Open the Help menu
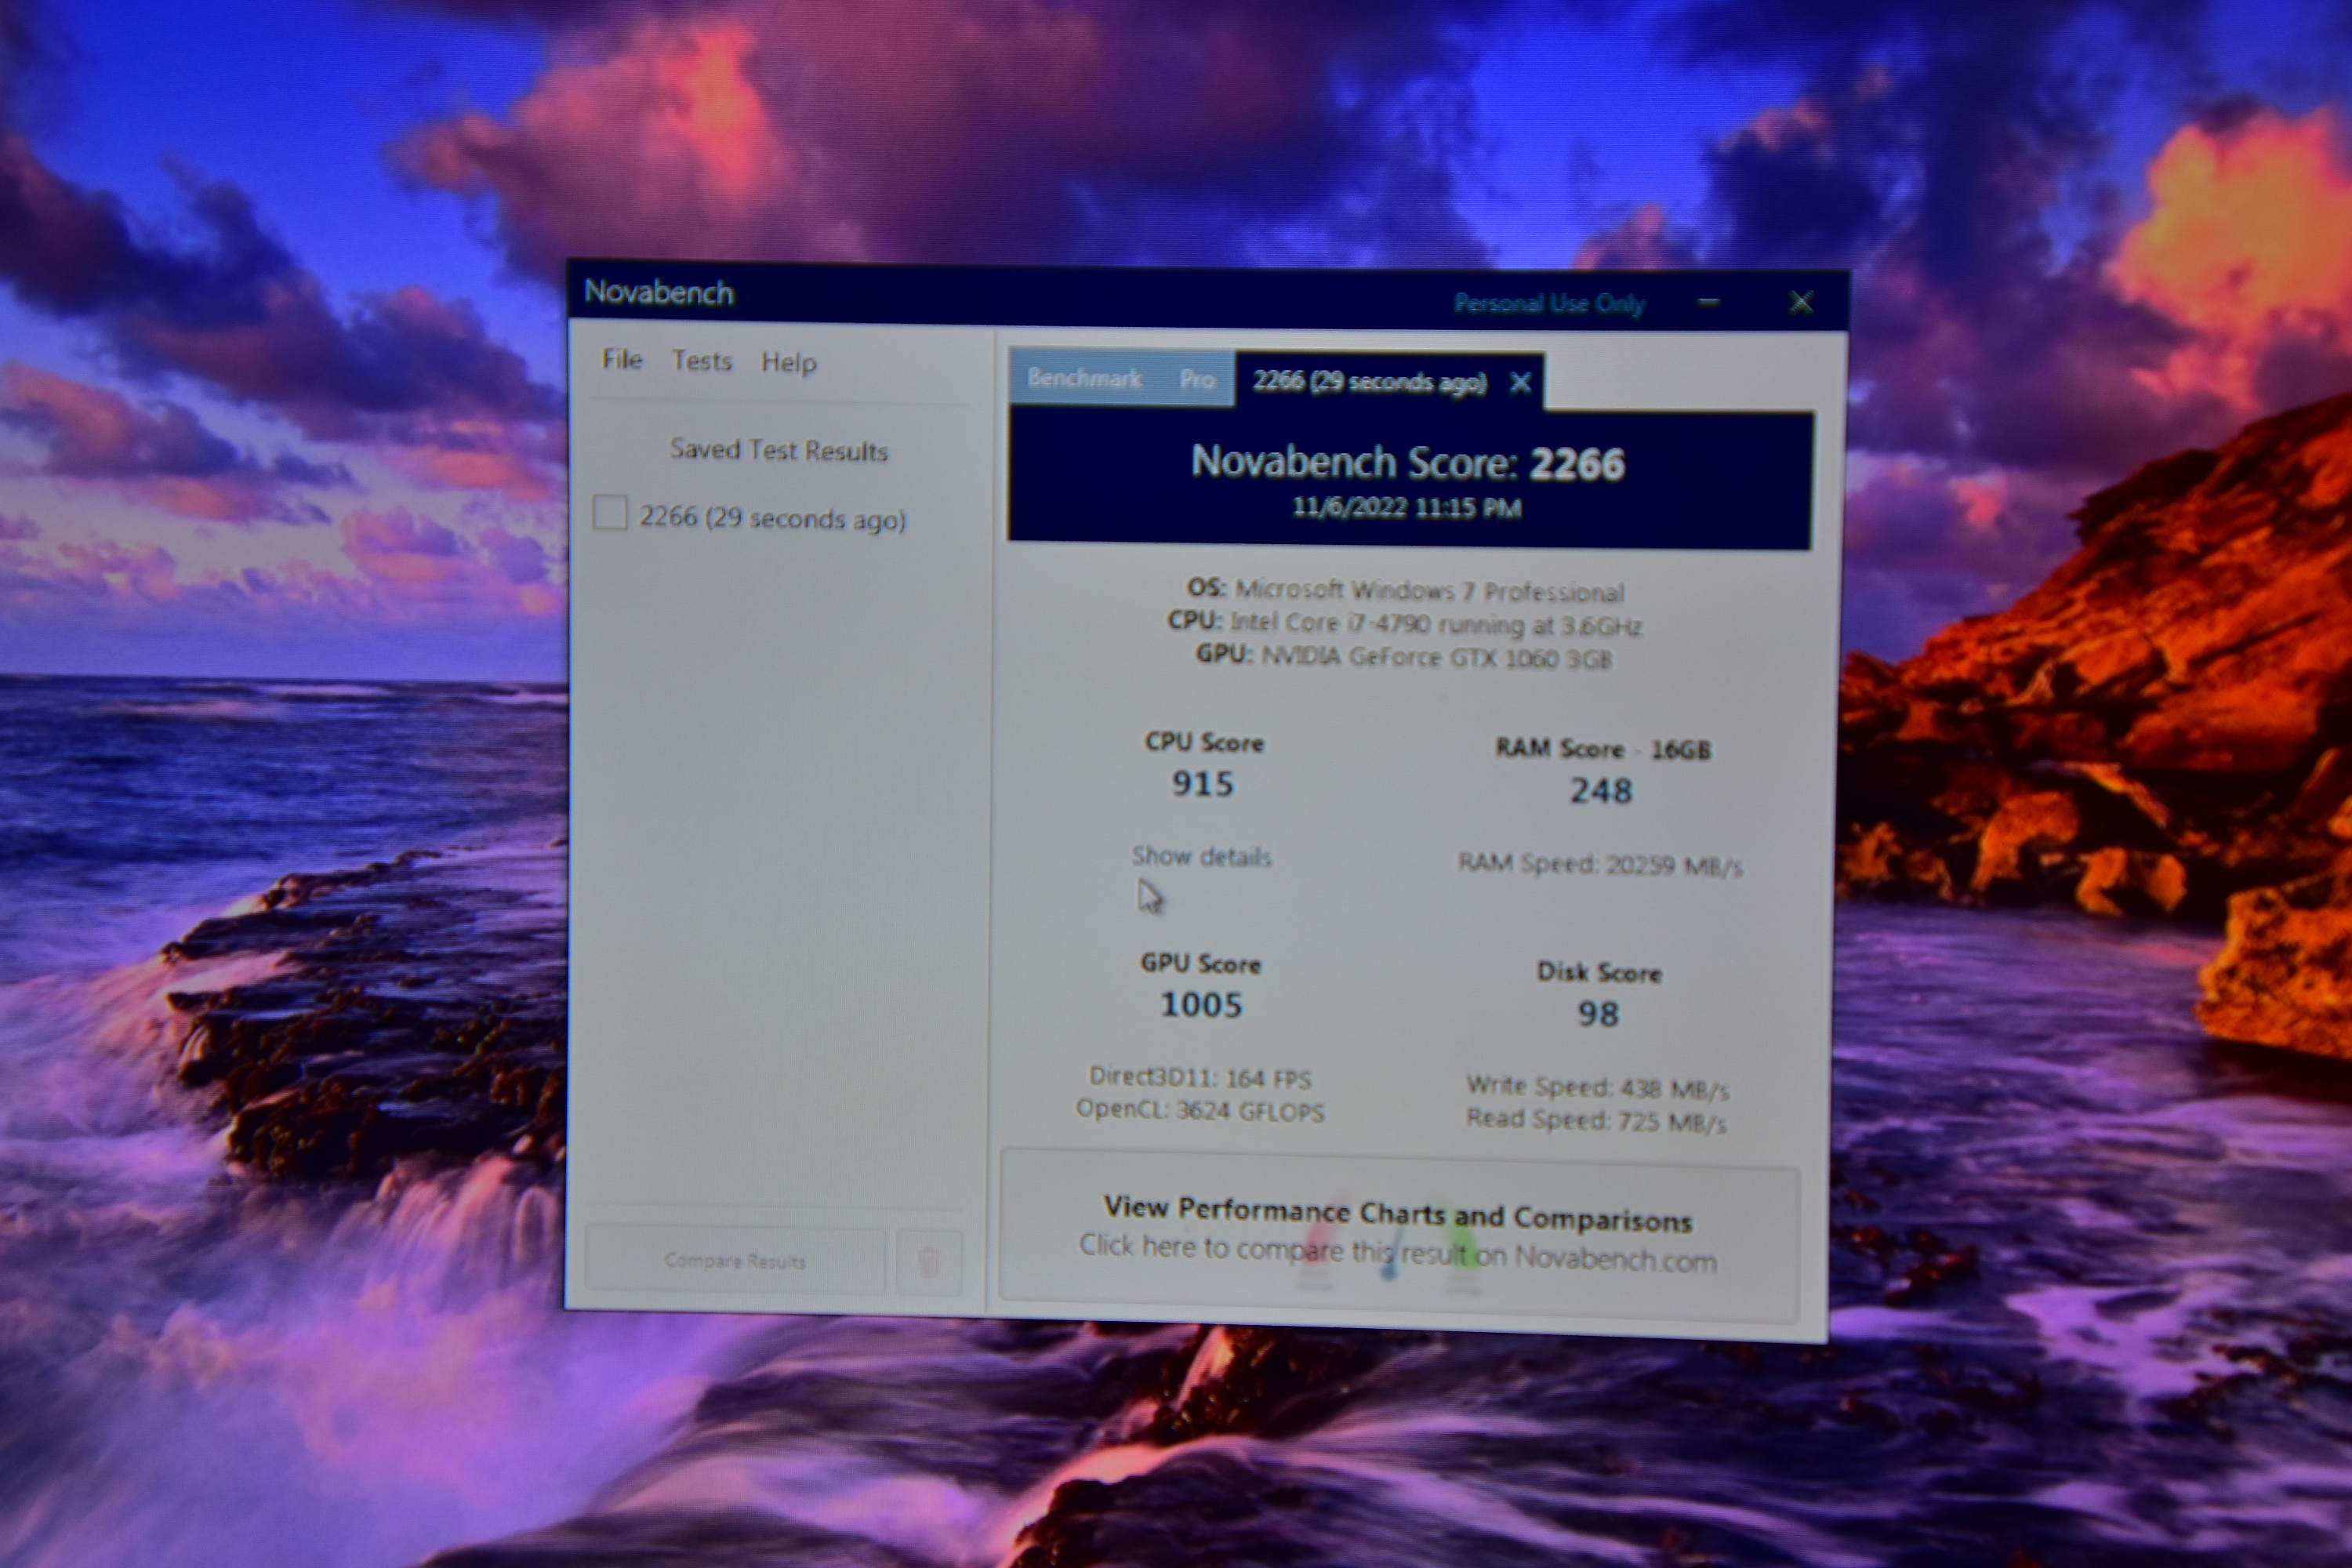2352x1568 pixels. point(789,362)
